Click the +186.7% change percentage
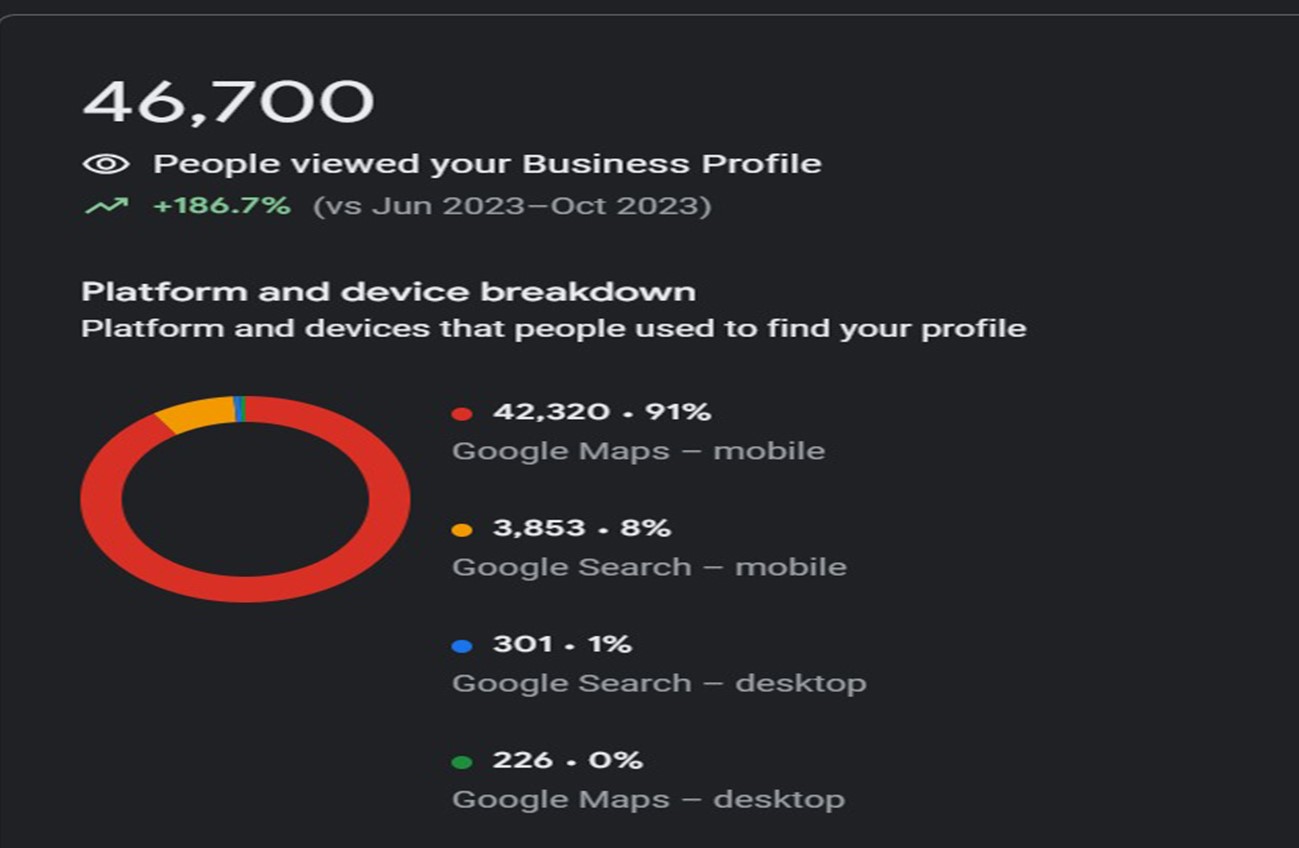 click(x=221, y=206)
